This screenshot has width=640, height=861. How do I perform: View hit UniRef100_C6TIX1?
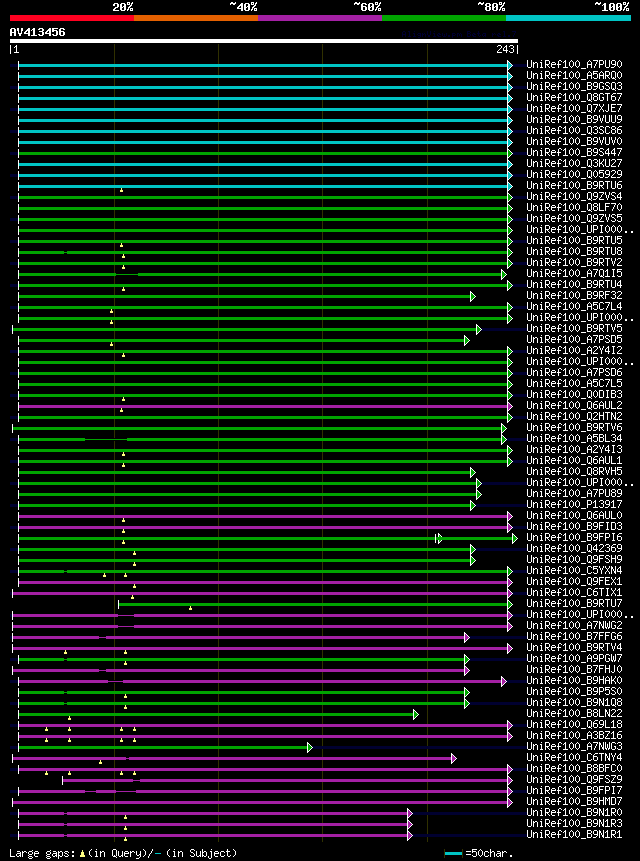pos(574,592)
